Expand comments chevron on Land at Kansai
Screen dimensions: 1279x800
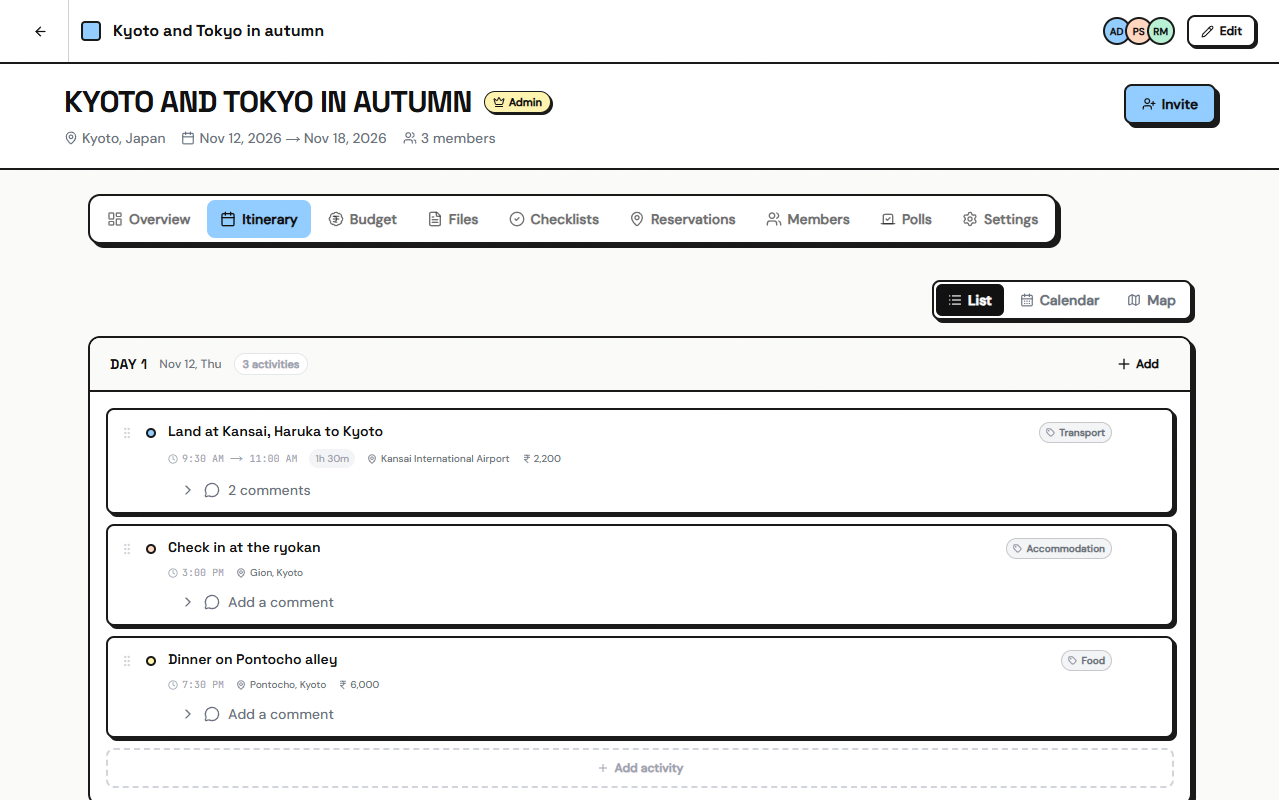coord(187,490)
